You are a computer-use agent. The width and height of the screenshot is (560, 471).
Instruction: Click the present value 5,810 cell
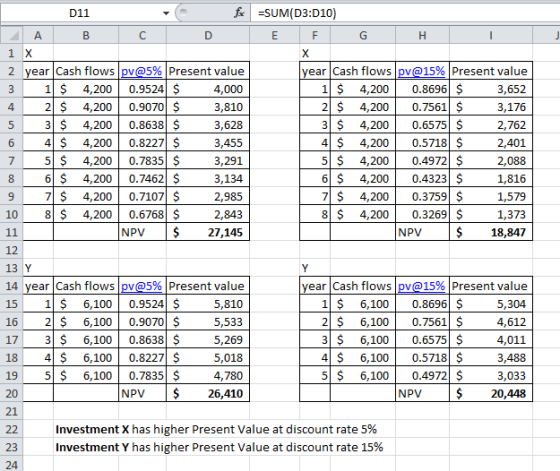pyautogui.click(x=208, y=304)
